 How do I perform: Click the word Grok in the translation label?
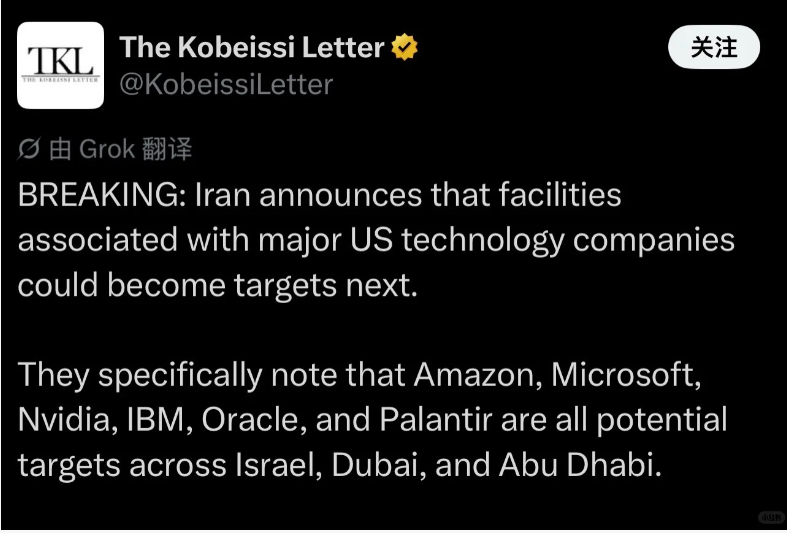tap(107, 150)
